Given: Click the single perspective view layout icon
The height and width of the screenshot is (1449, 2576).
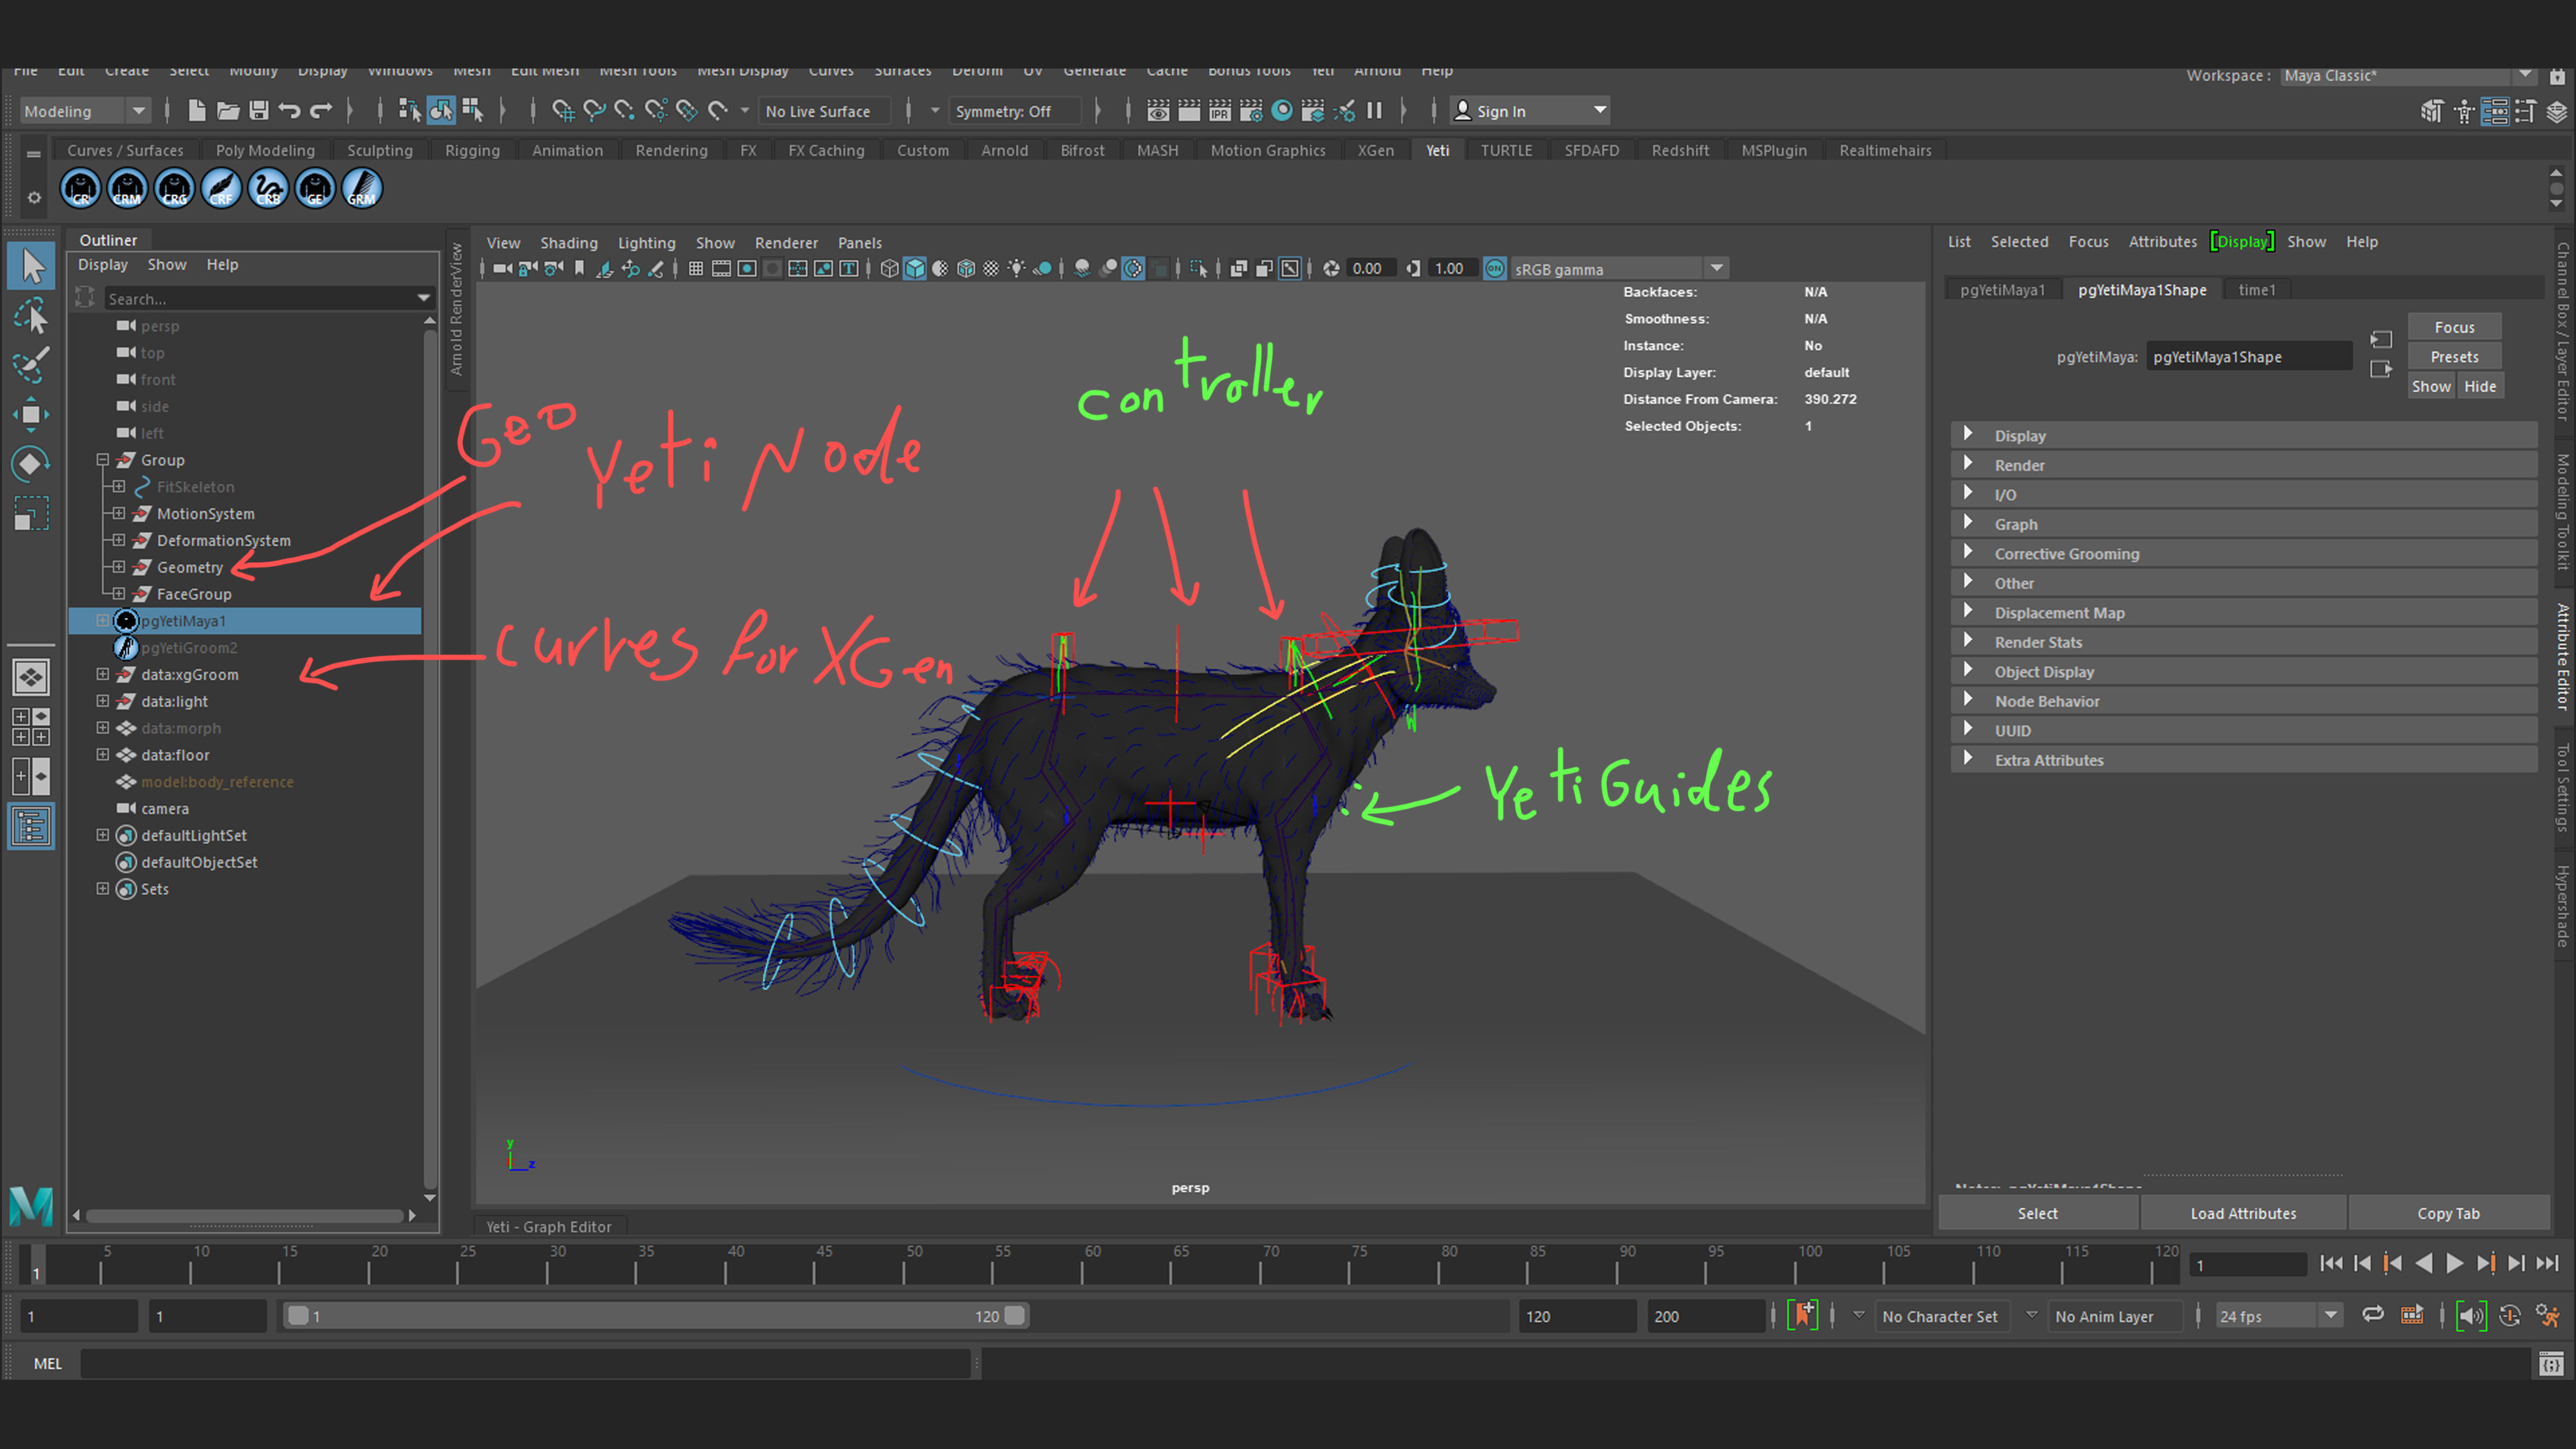Looking at the screenshot, I should (x=31, y=678).
